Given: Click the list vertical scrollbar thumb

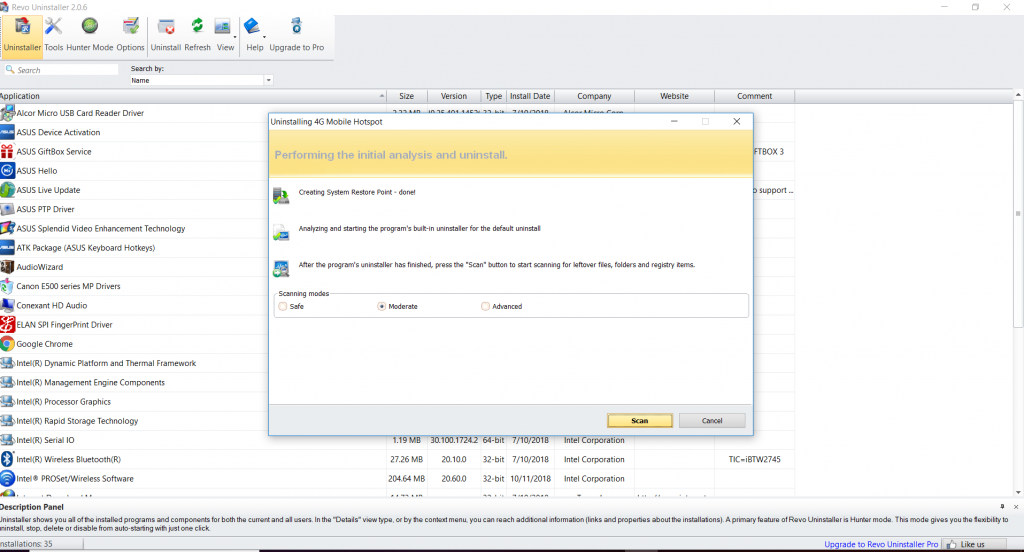Looking at the screenshot, I should tap(1017, 214).
